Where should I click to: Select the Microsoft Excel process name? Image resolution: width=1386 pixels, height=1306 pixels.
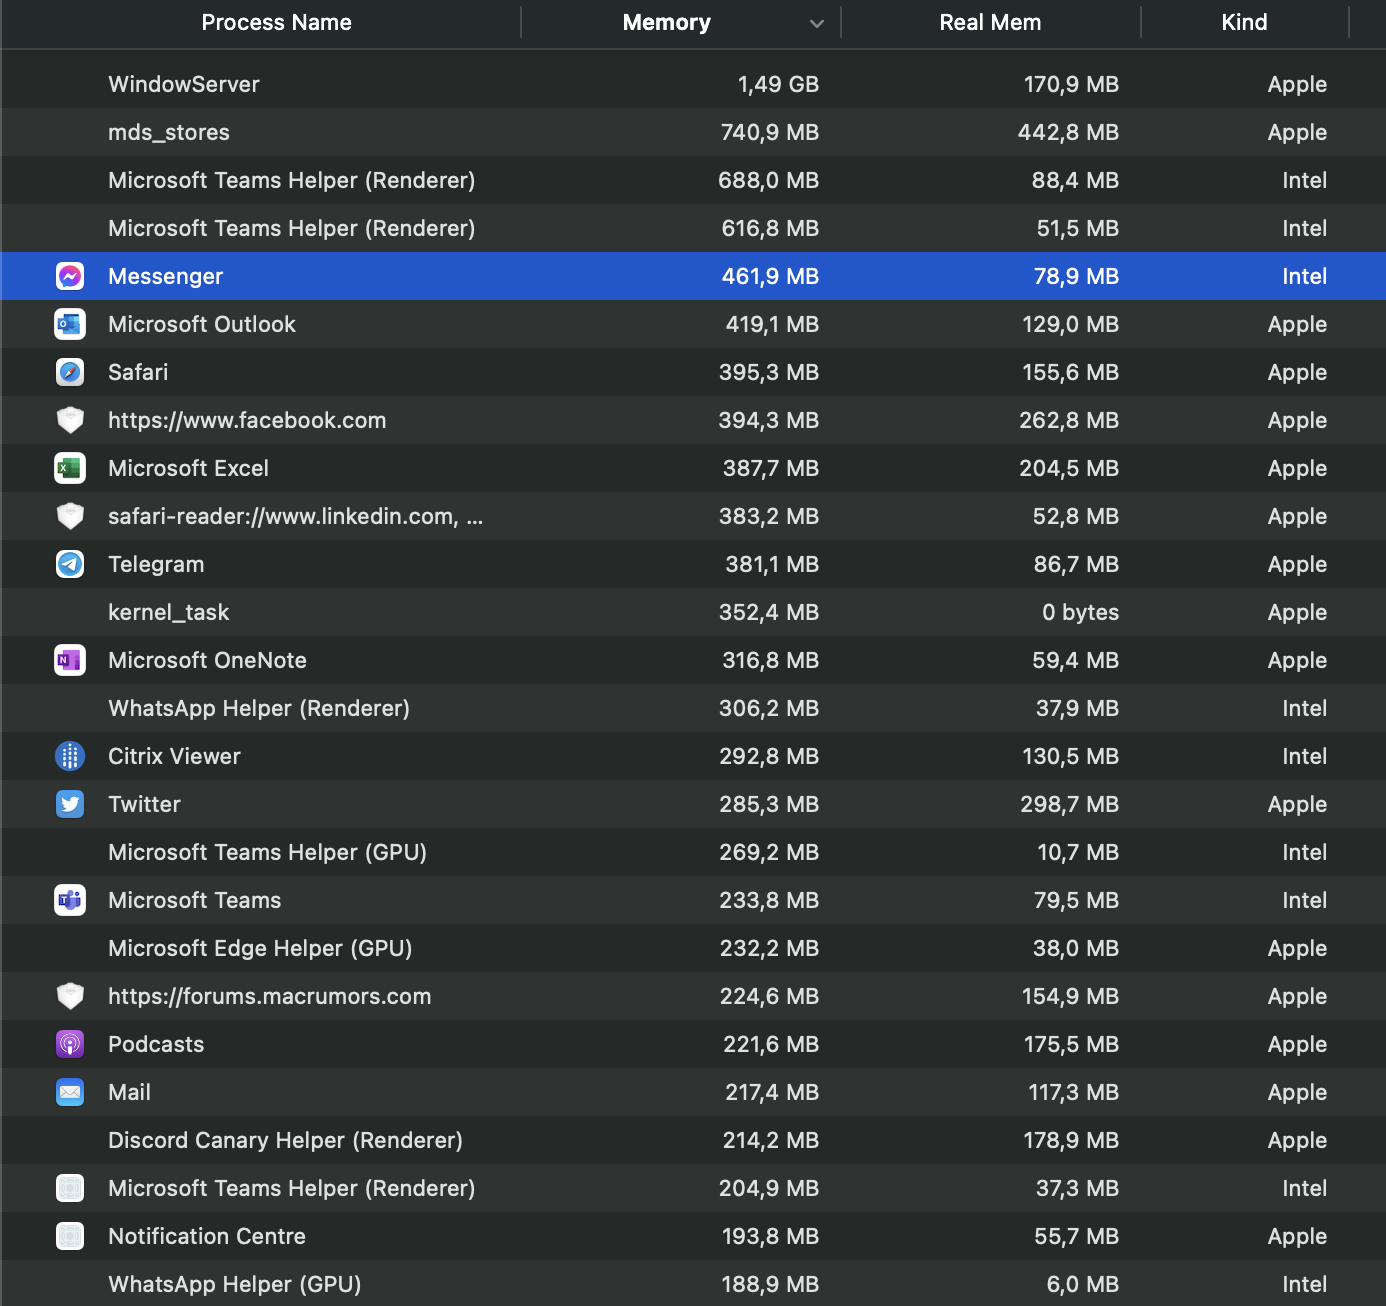(x=188, y=468)
